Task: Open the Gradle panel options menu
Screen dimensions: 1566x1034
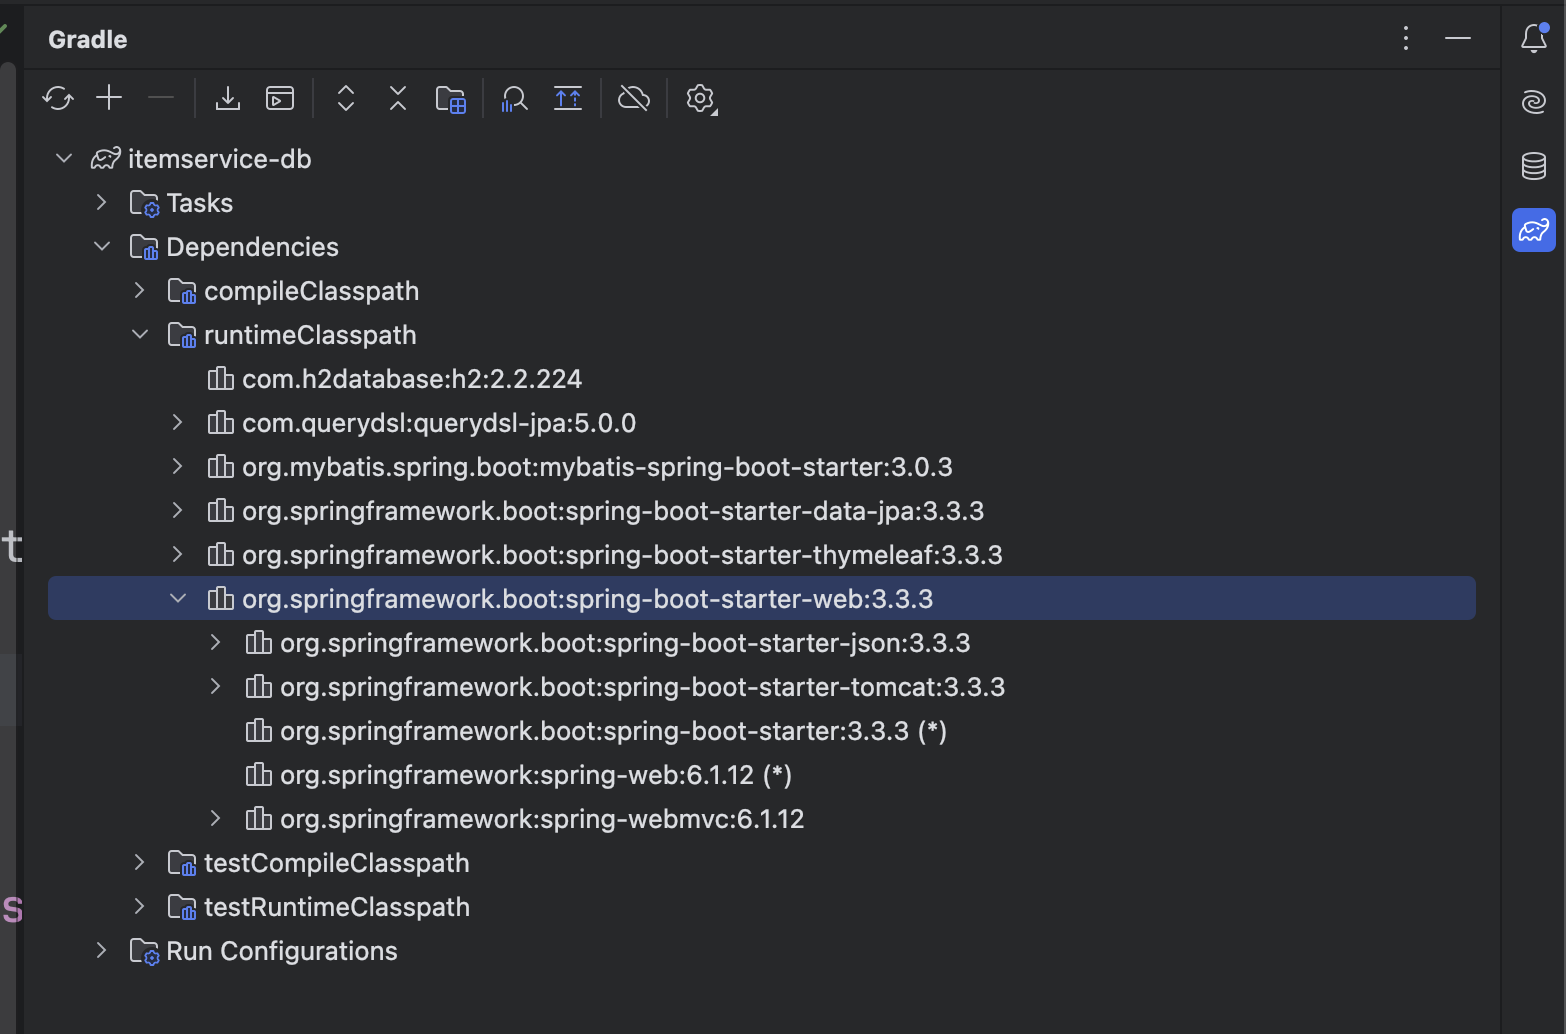Action: click(x=1406, y=39)
